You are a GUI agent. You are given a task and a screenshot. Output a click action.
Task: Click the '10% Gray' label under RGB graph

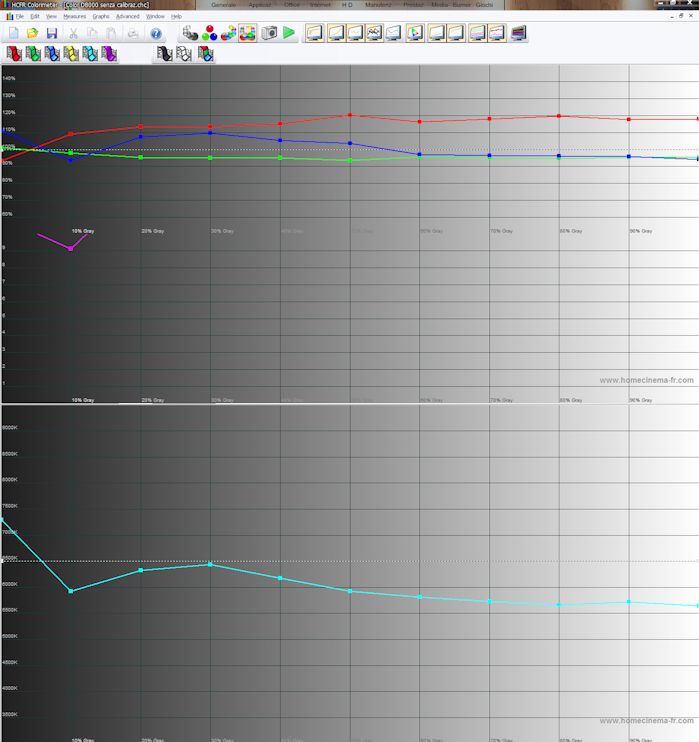[83, 231]
